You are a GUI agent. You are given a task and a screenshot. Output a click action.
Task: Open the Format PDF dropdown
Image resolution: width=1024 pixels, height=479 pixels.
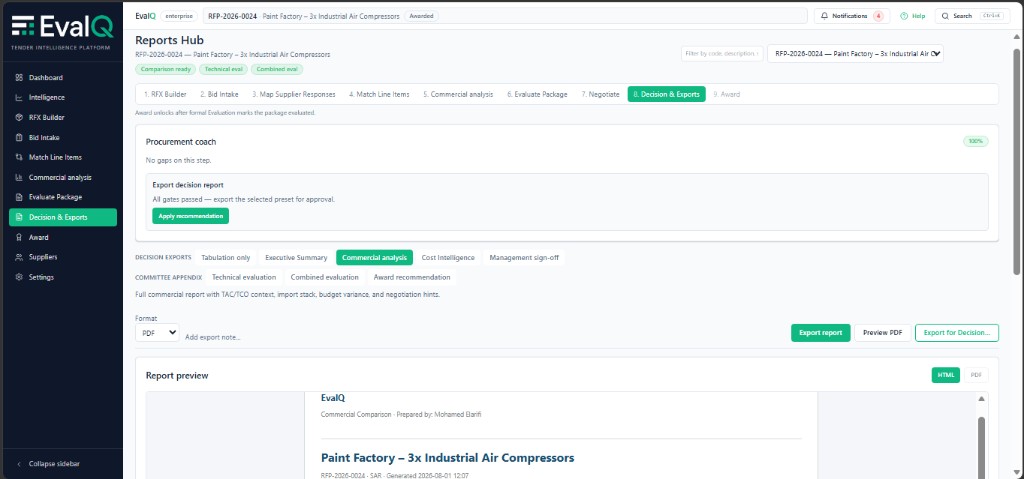click(x=157, y=333)
